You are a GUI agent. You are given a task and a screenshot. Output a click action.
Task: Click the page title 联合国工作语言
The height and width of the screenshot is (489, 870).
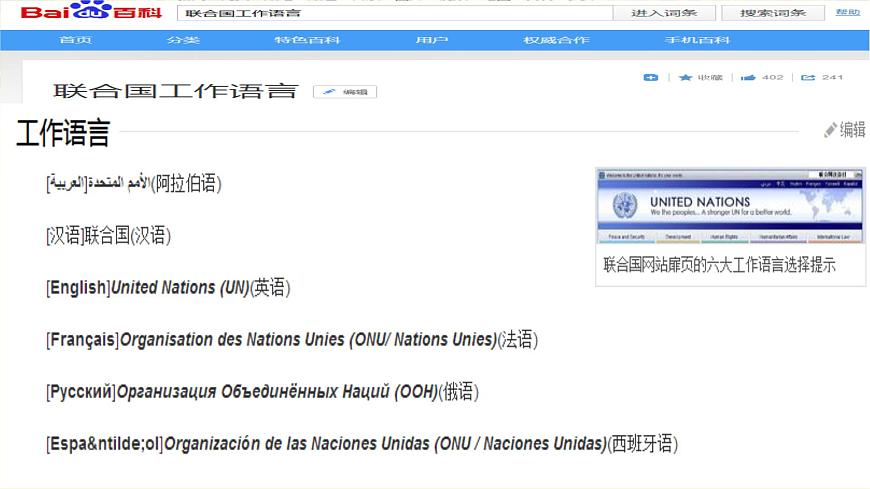(x=175, y=91)
